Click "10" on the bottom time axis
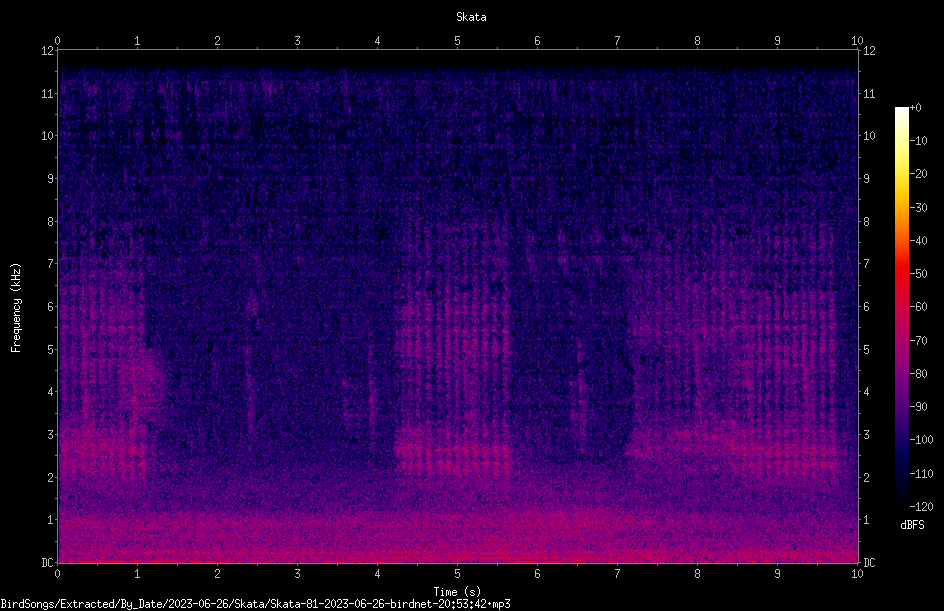Screen dimensions: 944x611 [x=857, y=574]
